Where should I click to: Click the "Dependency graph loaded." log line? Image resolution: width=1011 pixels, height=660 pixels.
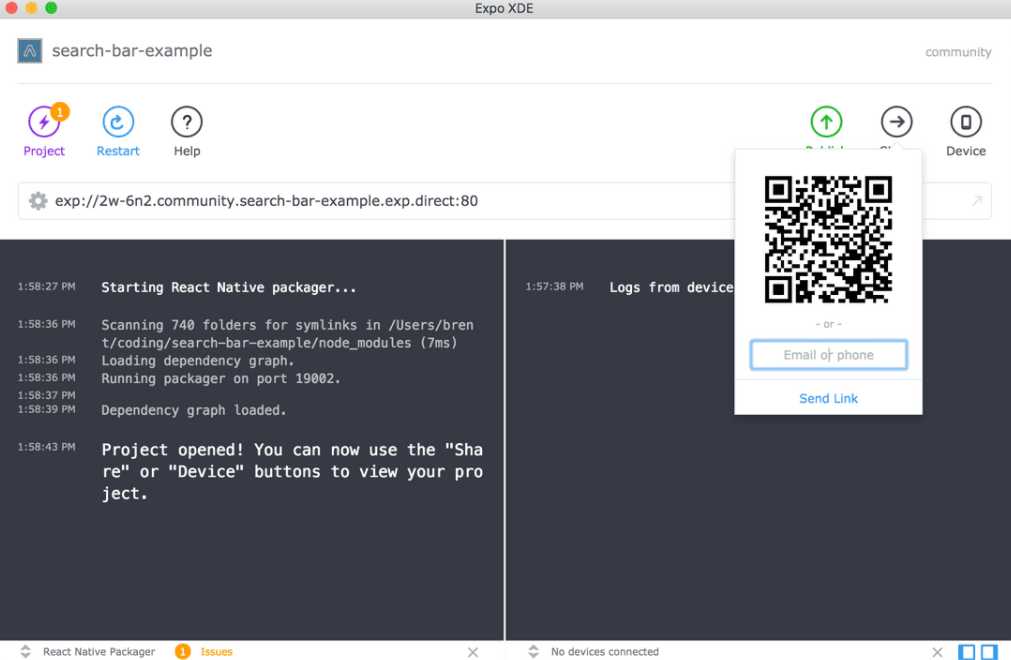pos(193,410)
